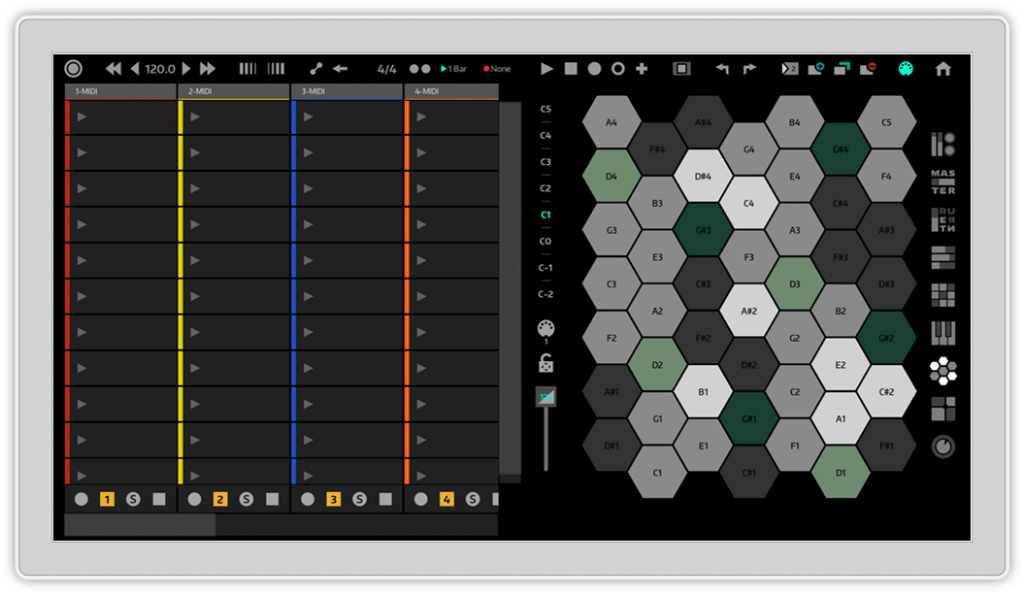Click the home icon in top toolbar
Screen dimensions: 1024x596
pos(942,69)
